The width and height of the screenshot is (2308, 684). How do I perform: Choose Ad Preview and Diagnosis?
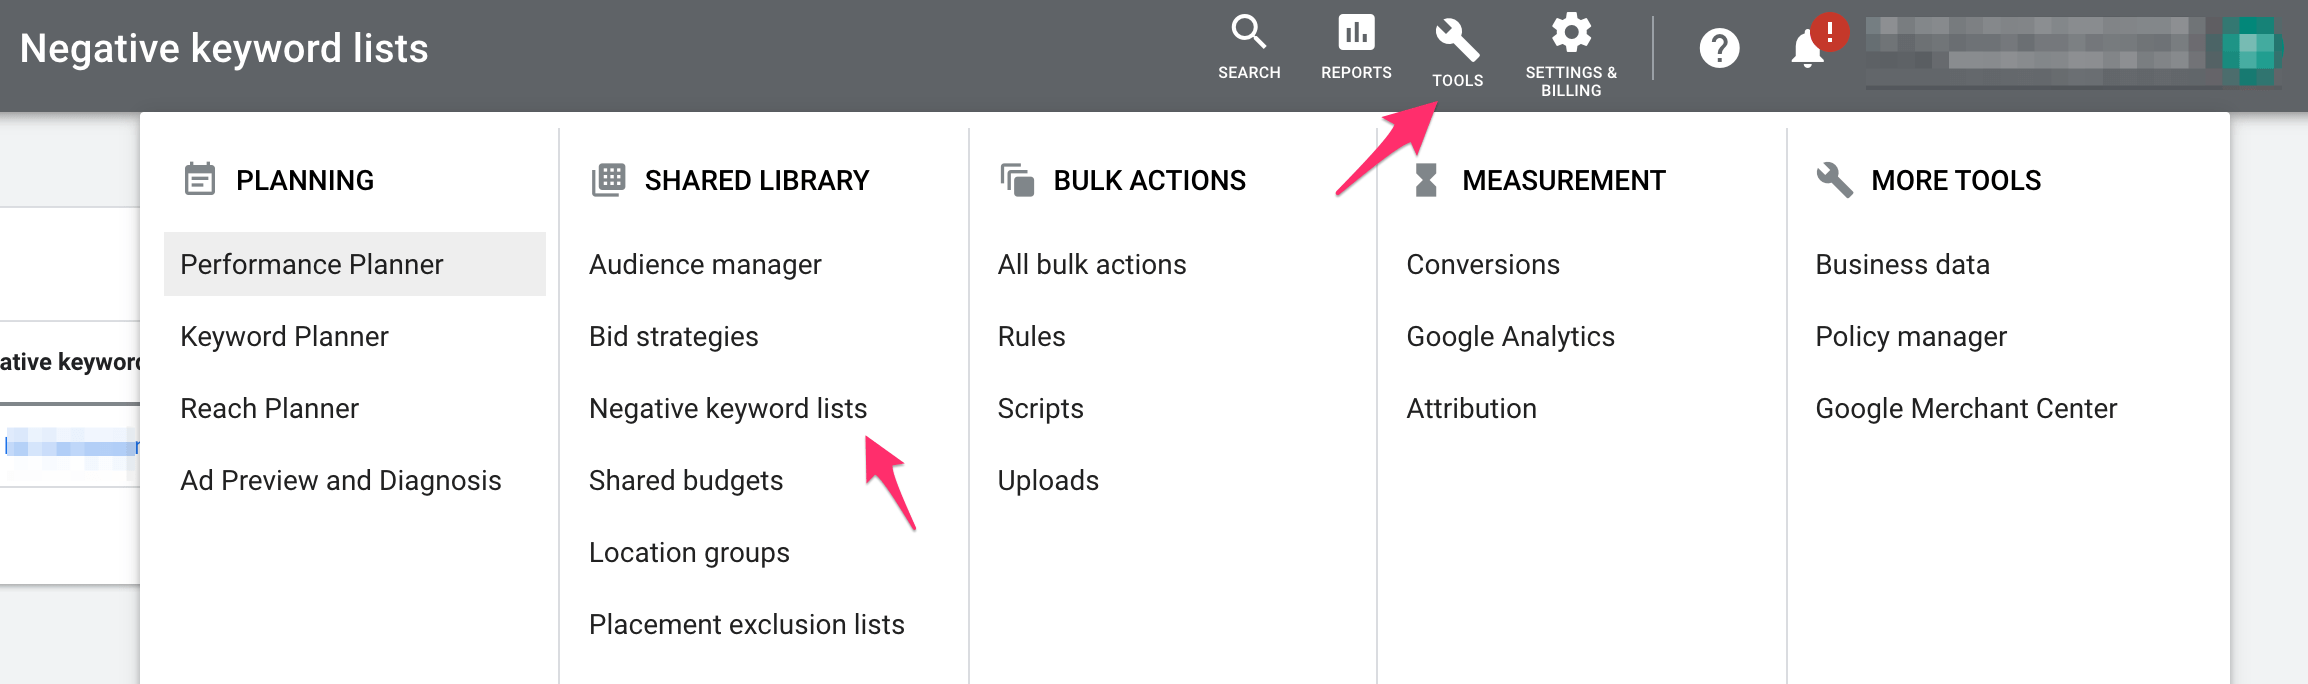pos(340,481)
